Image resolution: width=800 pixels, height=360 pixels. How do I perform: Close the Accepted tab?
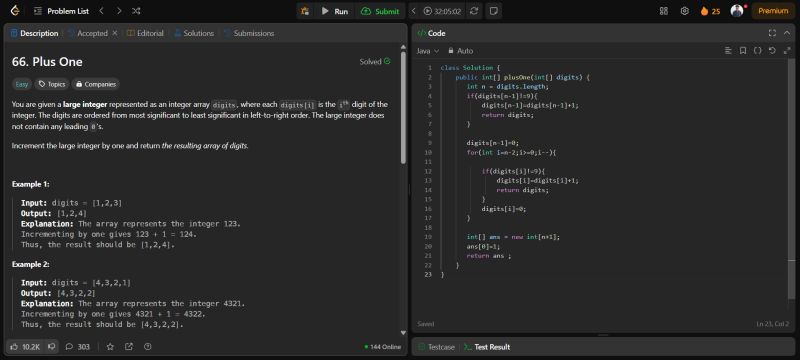pyautogui.click(x=115, y=33)
